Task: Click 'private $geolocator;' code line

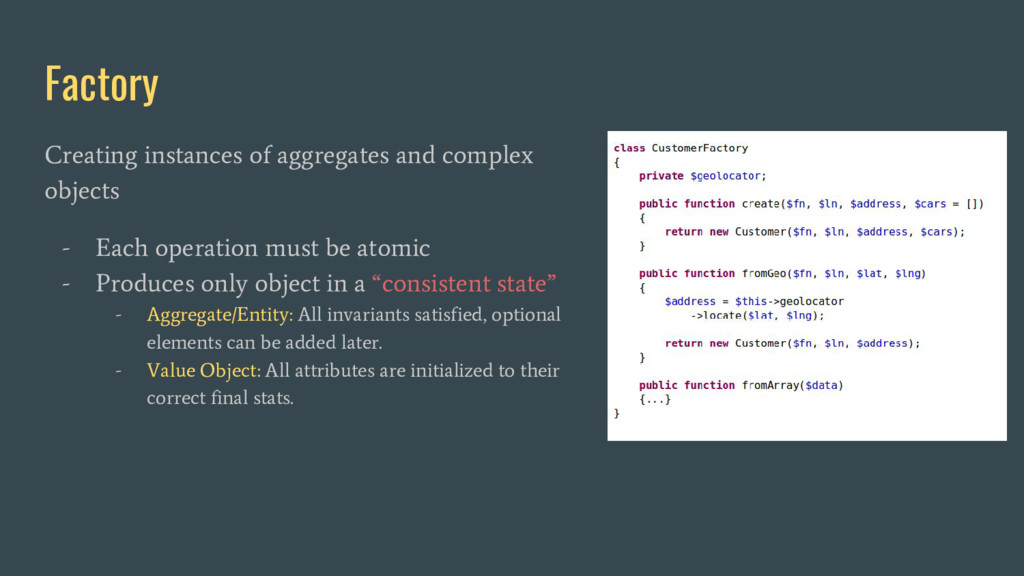Action: pyautogui.click(x=703, y=176)
